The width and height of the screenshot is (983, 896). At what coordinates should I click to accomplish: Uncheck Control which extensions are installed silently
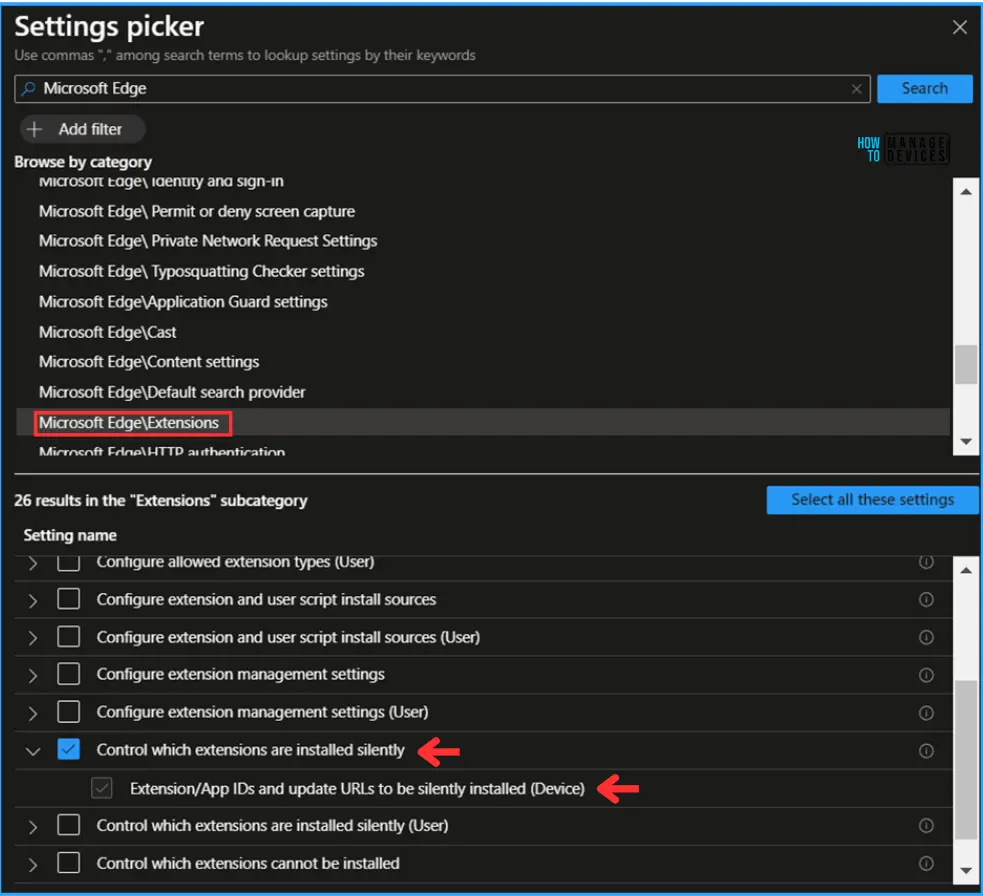(x=68, y=749)
